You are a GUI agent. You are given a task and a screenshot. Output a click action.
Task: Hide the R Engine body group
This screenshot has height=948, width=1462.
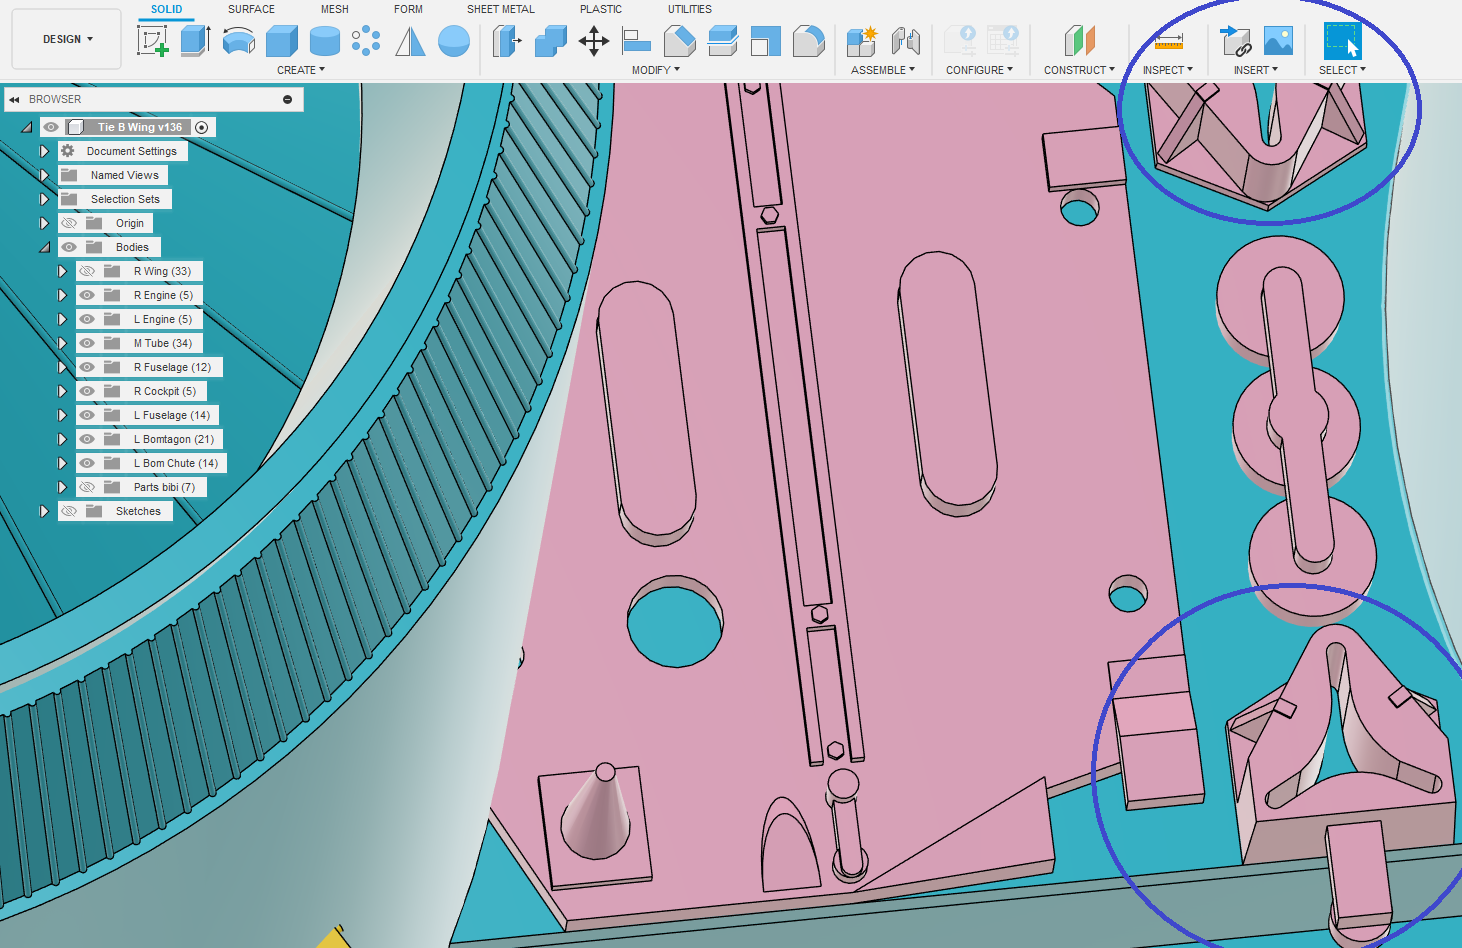[x=87, y=295]
